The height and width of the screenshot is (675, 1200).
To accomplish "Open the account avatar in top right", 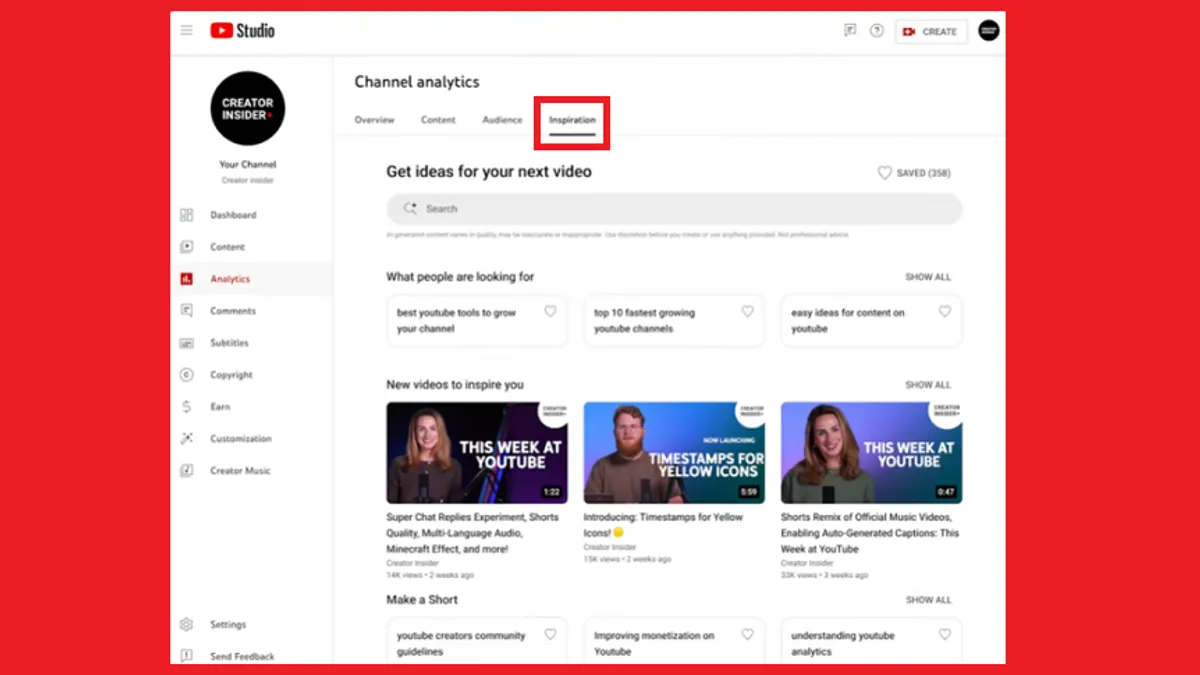I will click(989, 31).
